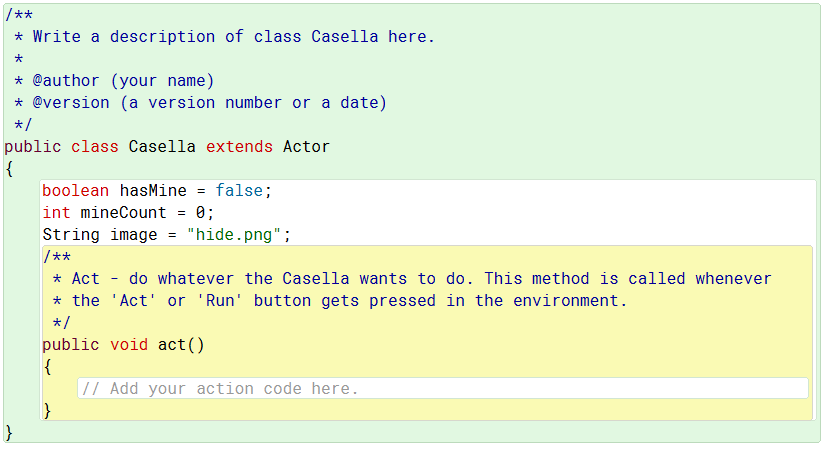Click the 'boolean' type keyword

point(76,191)
